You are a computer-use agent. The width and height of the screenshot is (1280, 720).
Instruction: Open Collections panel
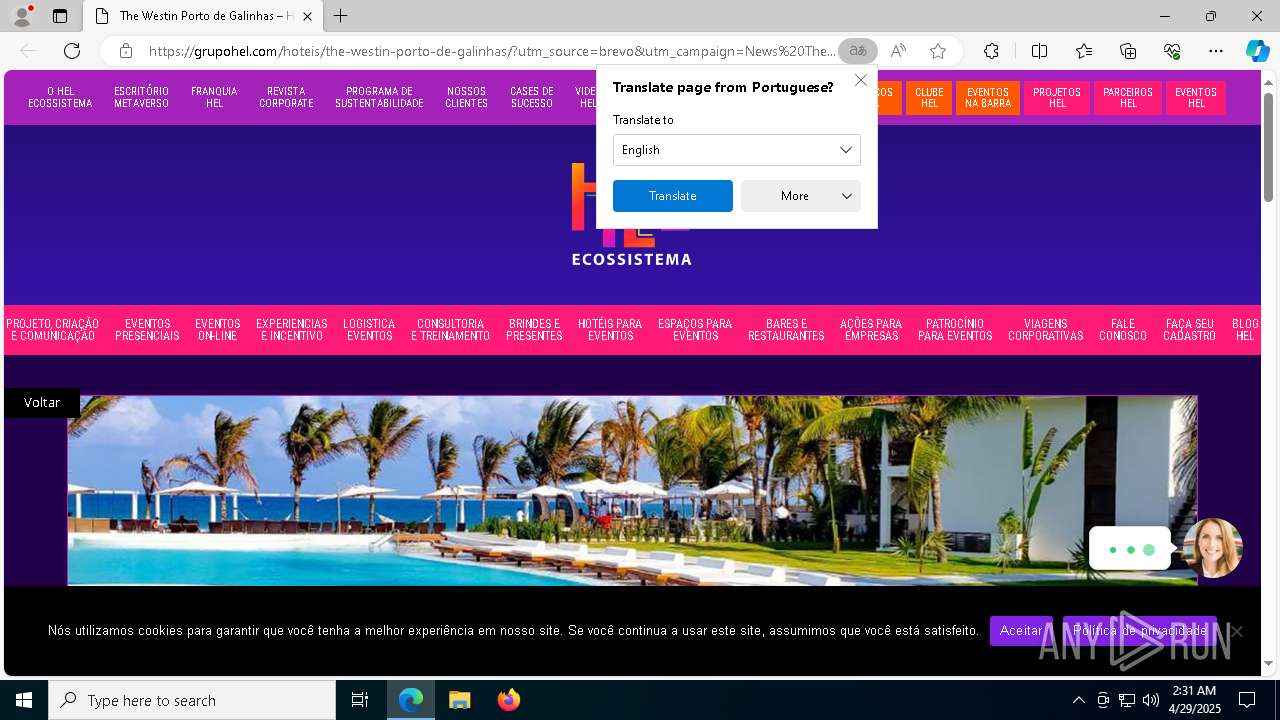pyautogui.click(x=1128, y=51)
